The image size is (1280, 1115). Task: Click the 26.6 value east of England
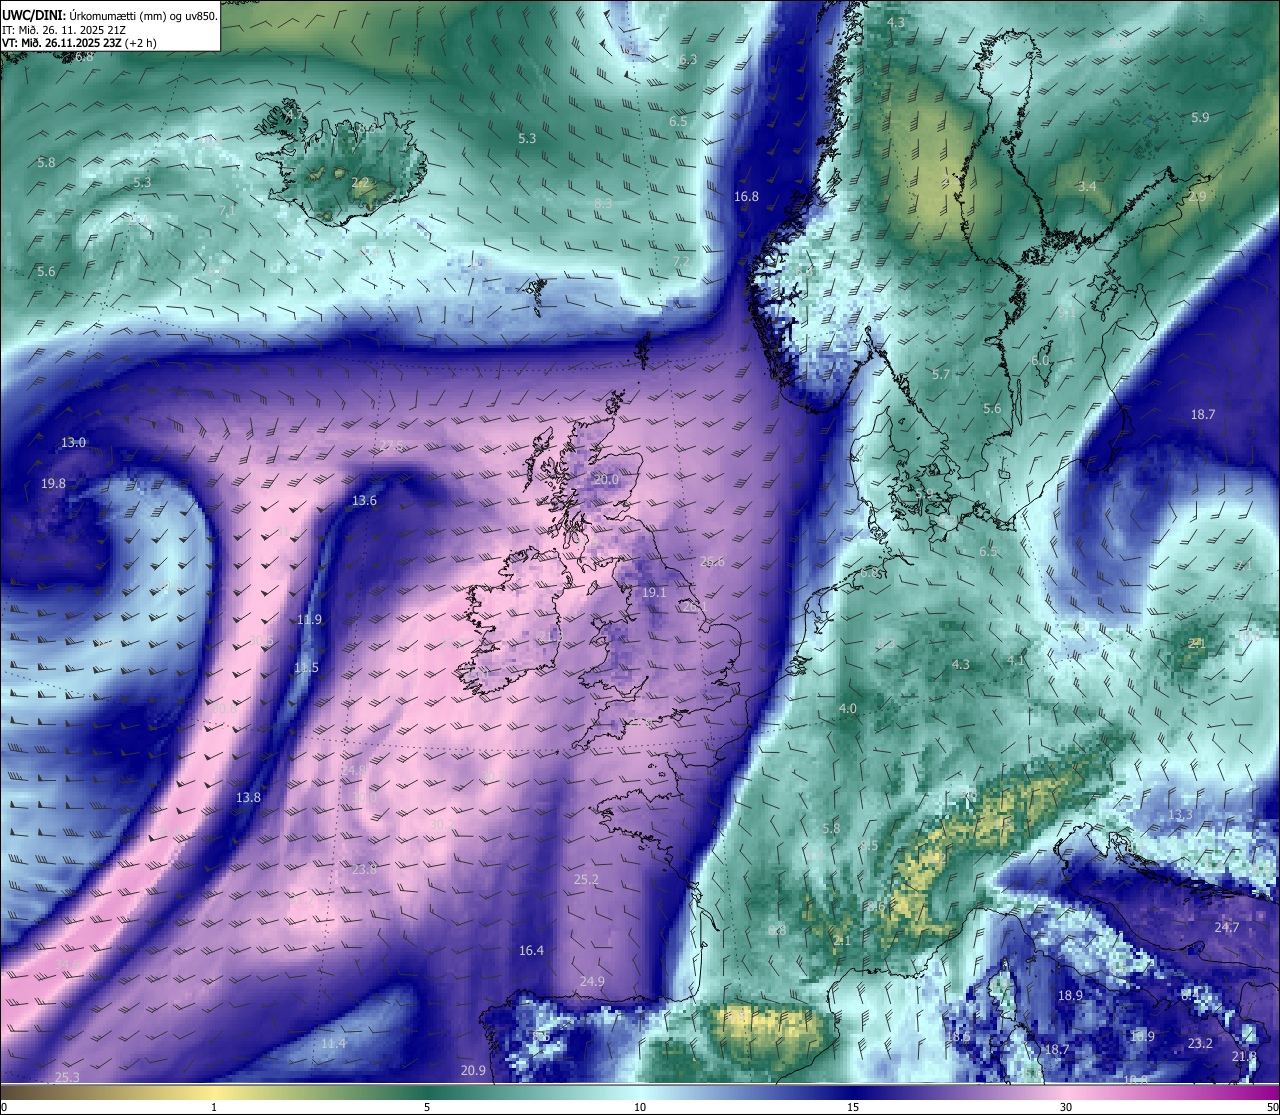point(712,561)
